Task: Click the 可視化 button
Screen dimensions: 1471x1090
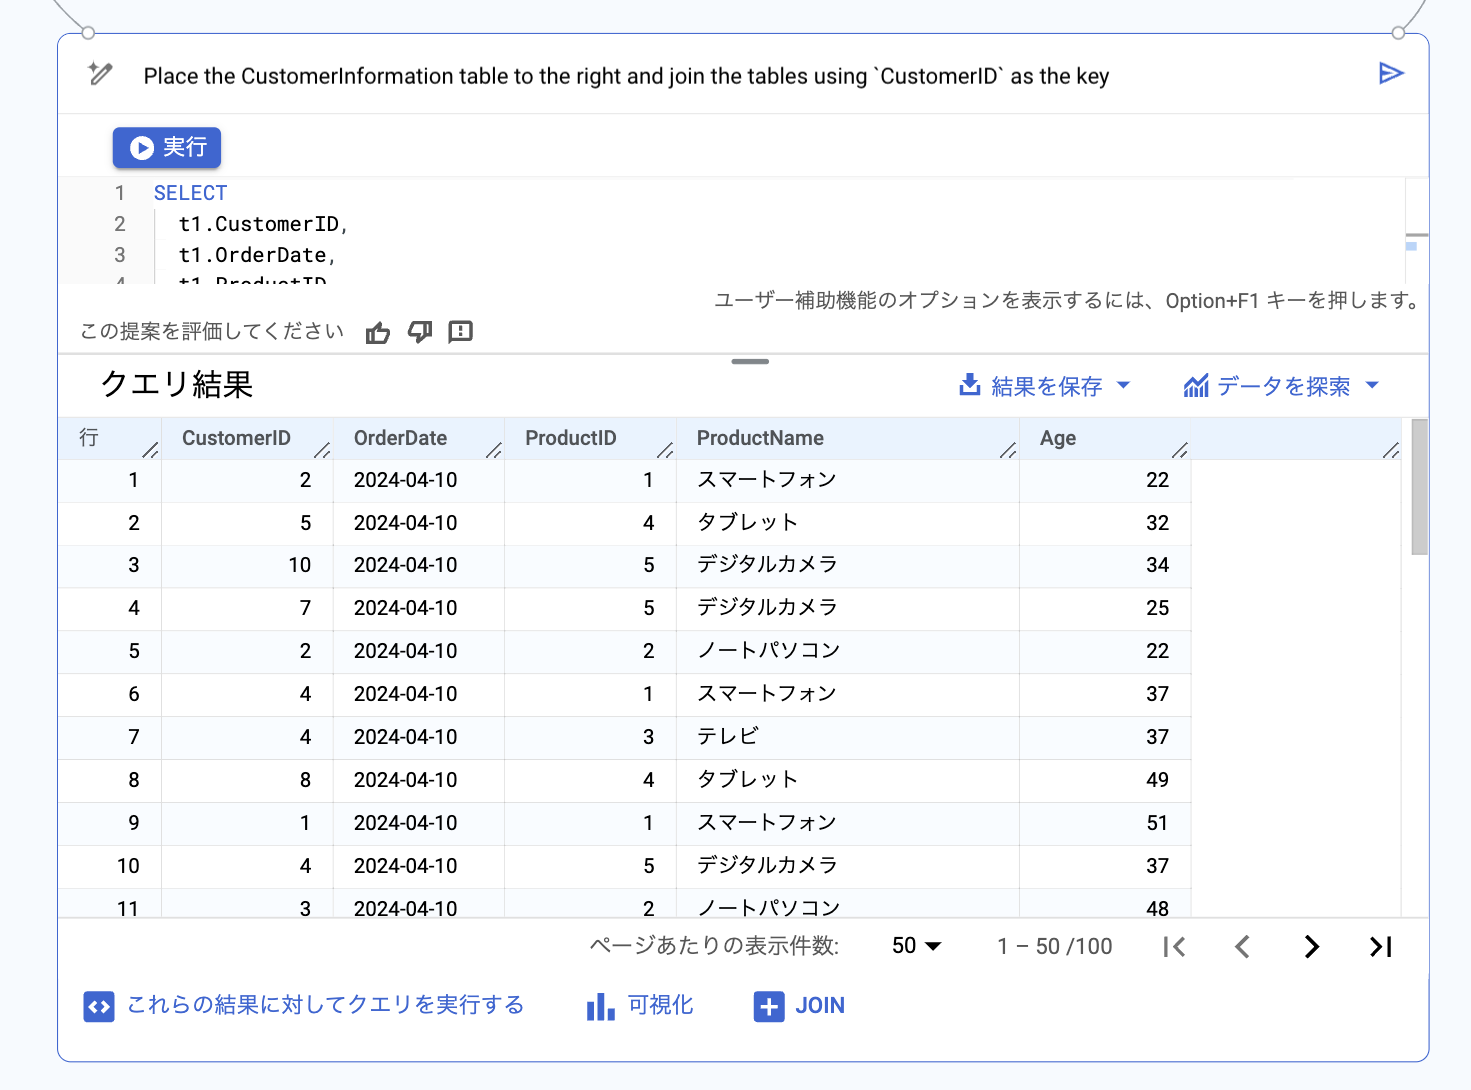Action: [640, 1006]
